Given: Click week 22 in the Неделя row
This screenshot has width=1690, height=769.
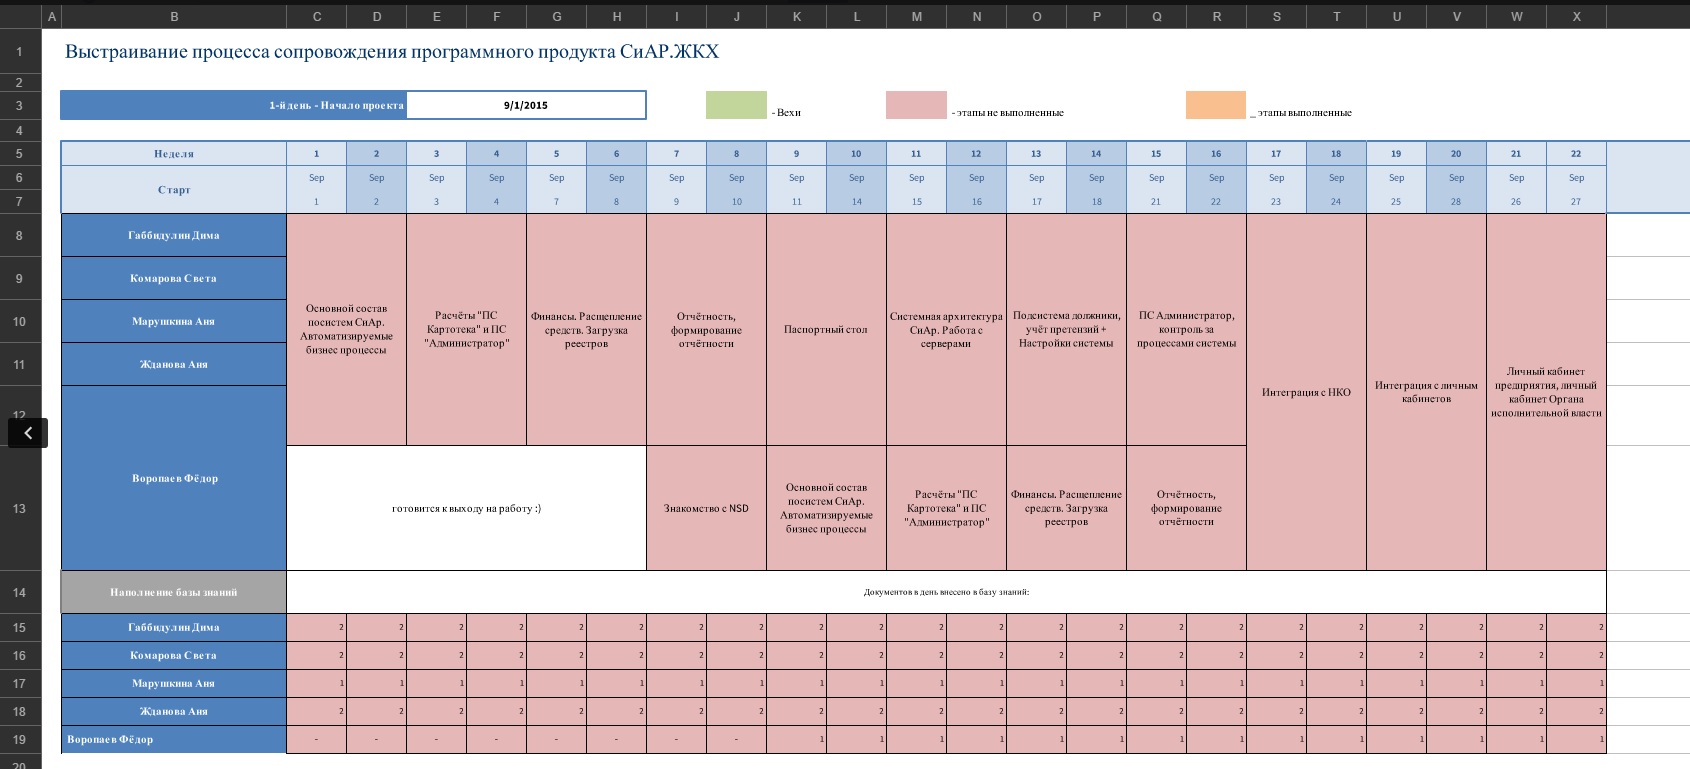Looking at the screenshot, I should pyautogui.click(x=1576, y=154).
